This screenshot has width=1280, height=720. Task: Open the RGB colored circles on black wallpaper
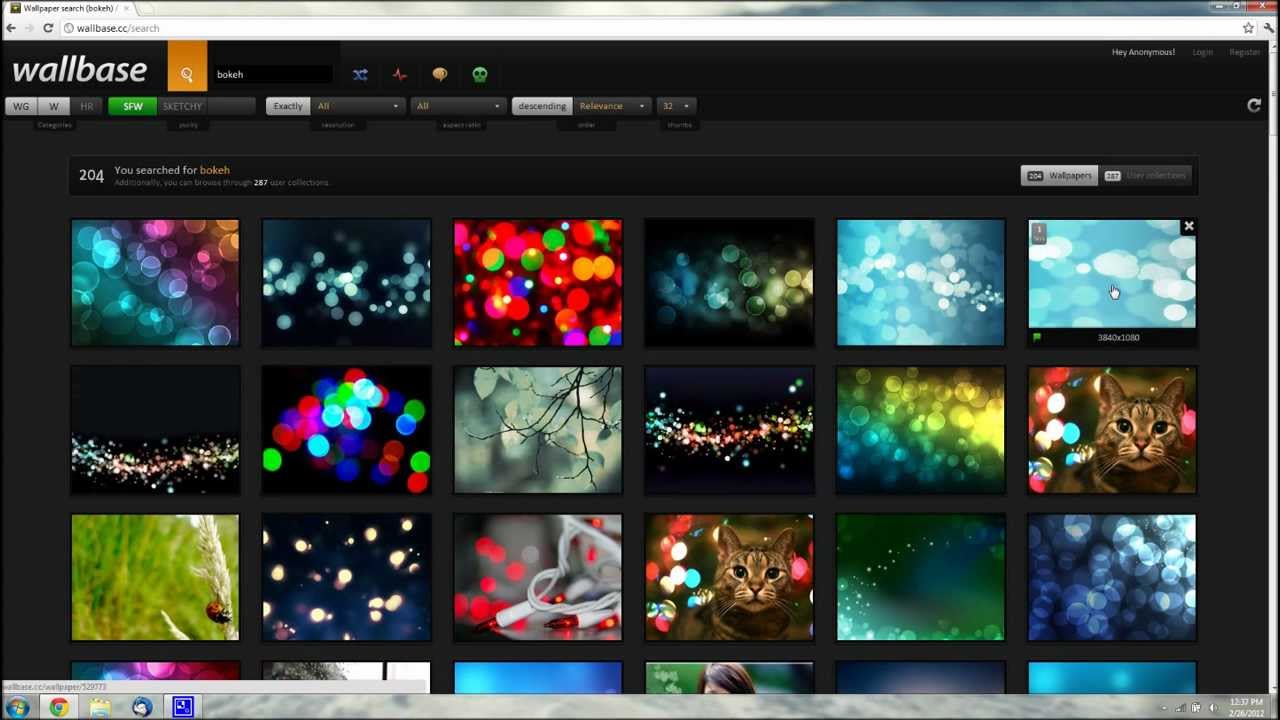[x=347, y=430]
